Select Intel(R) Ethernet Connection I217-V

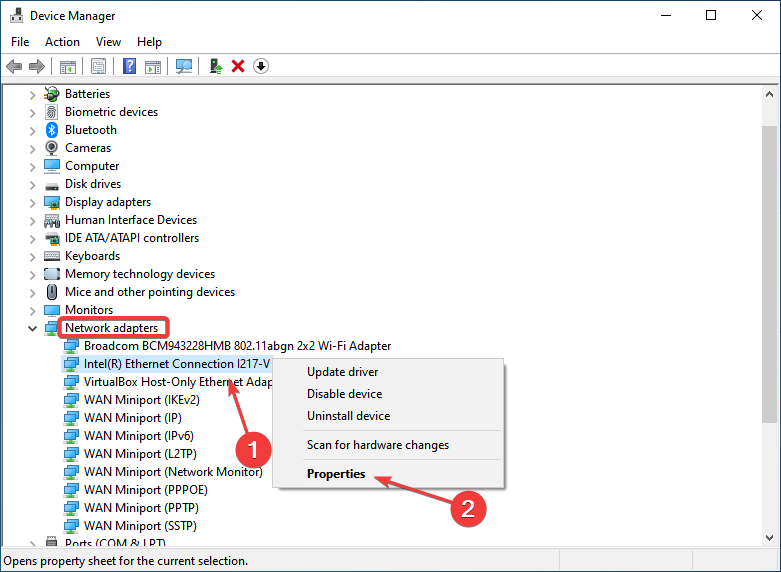(177, 364)
